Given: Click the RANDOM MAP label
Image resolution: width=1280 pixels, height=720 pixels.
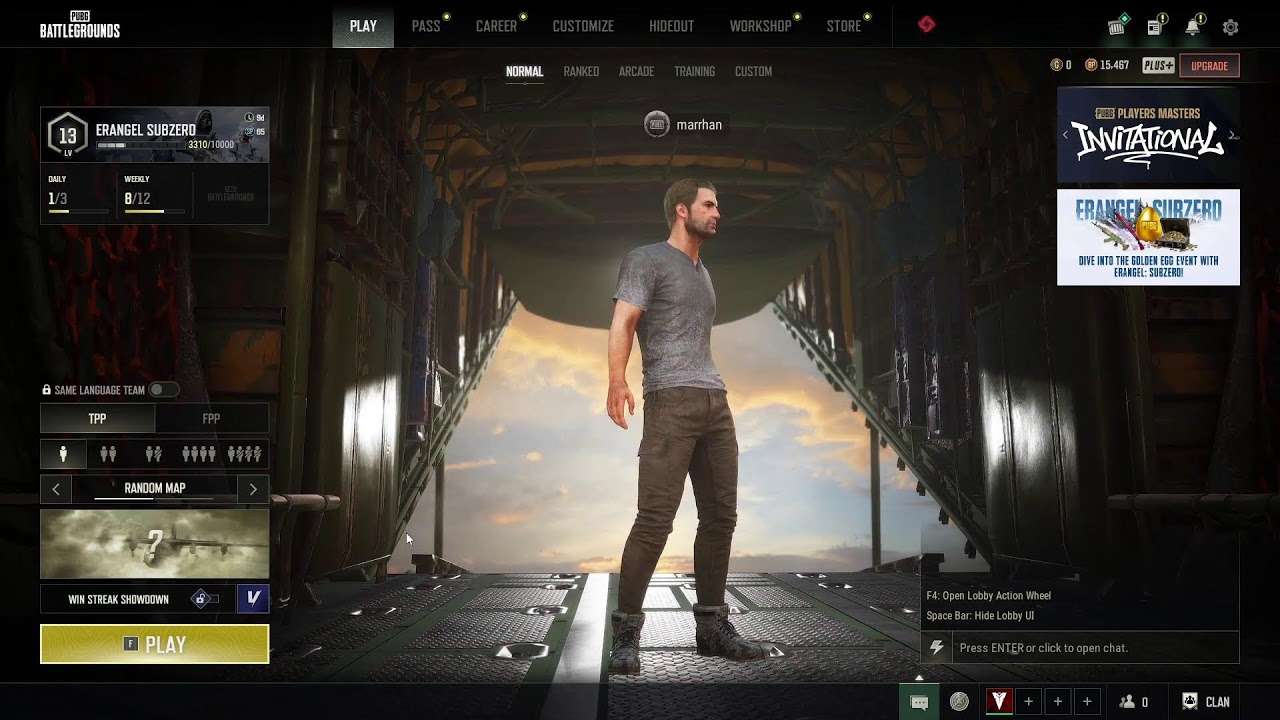Looking at the screenshot, I should (x=155, y=488).
